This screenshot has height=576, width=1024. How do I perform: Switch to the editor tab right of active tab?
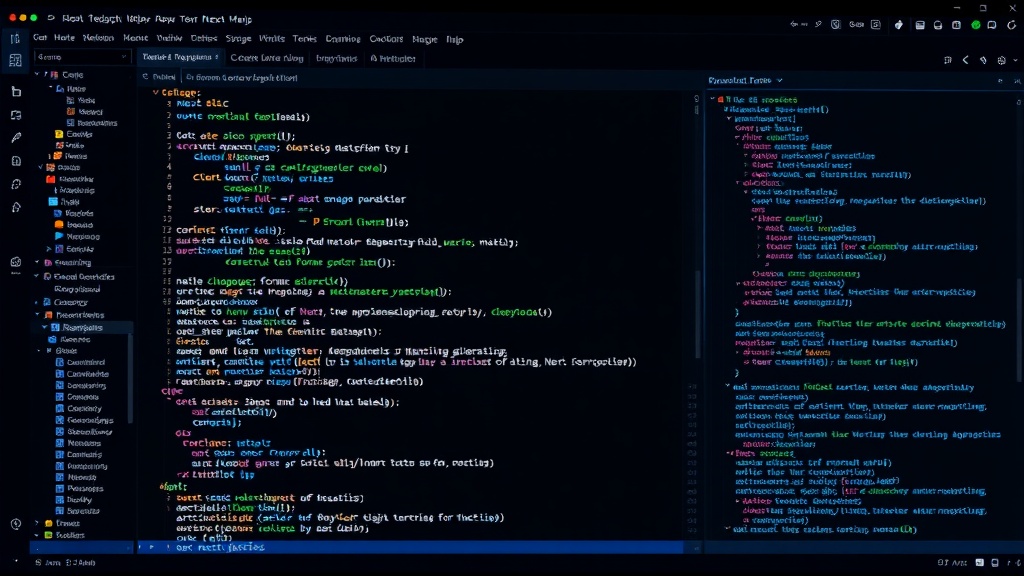click(266, 58)
